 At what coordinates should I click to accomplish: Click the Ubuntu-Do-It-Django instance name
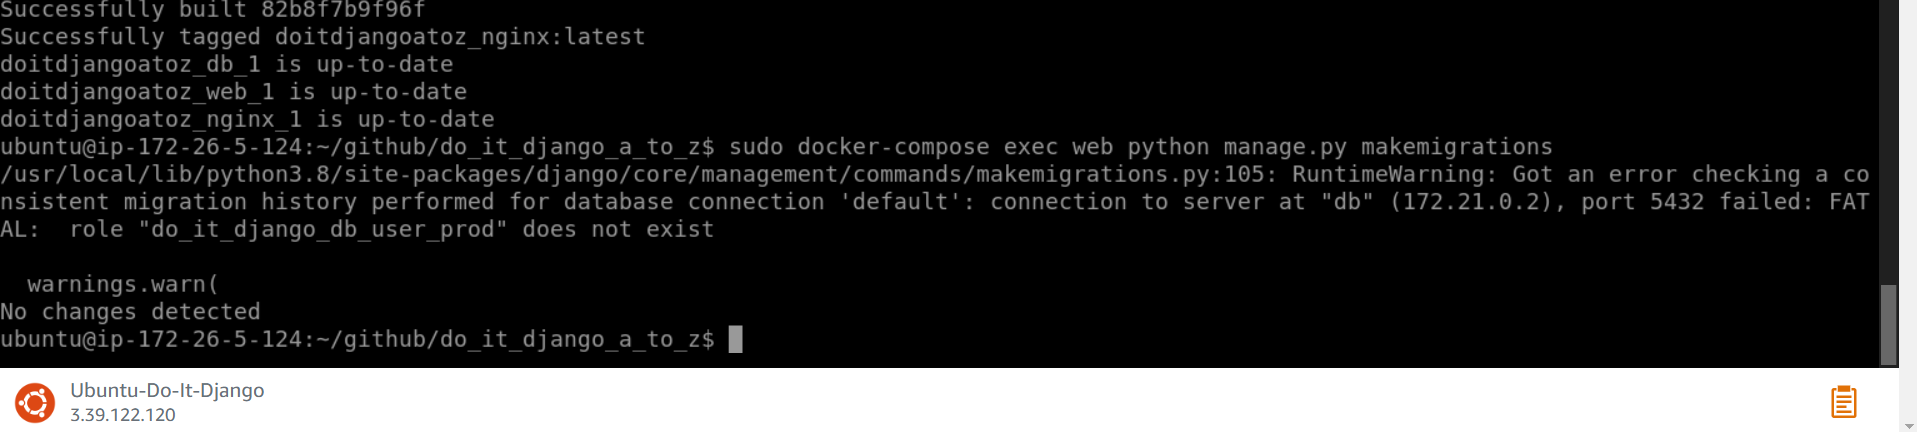click(167, 390)
